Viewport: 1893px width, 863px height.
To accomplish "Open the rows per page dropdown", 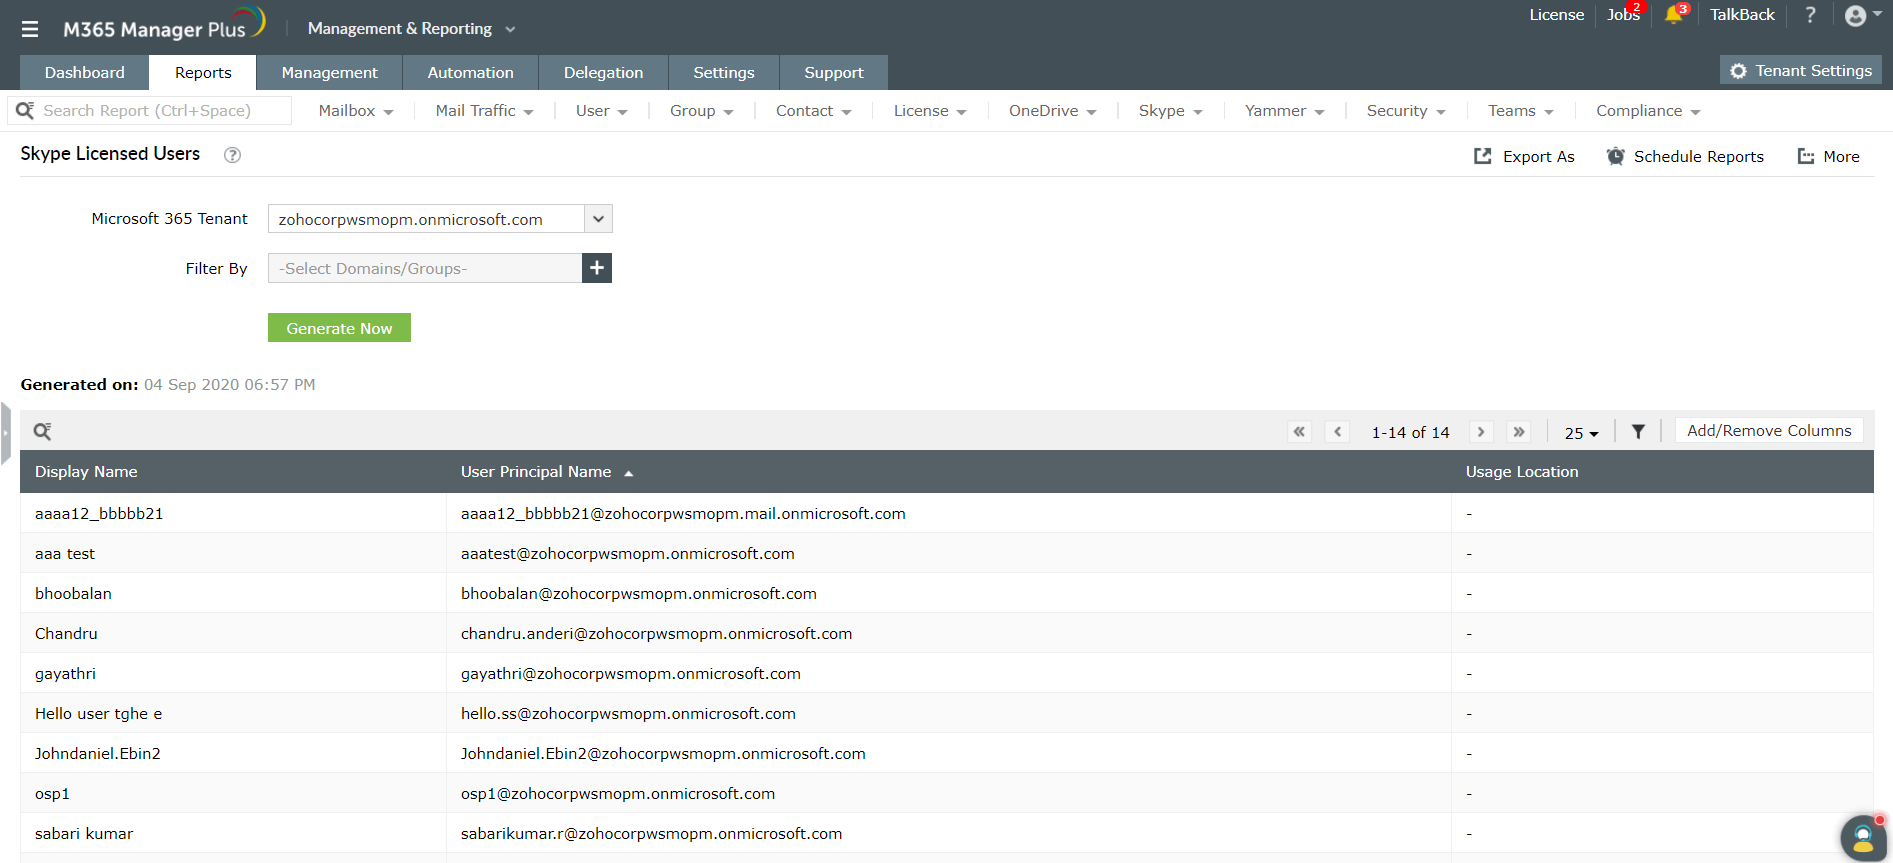I will pos(1581,433).
